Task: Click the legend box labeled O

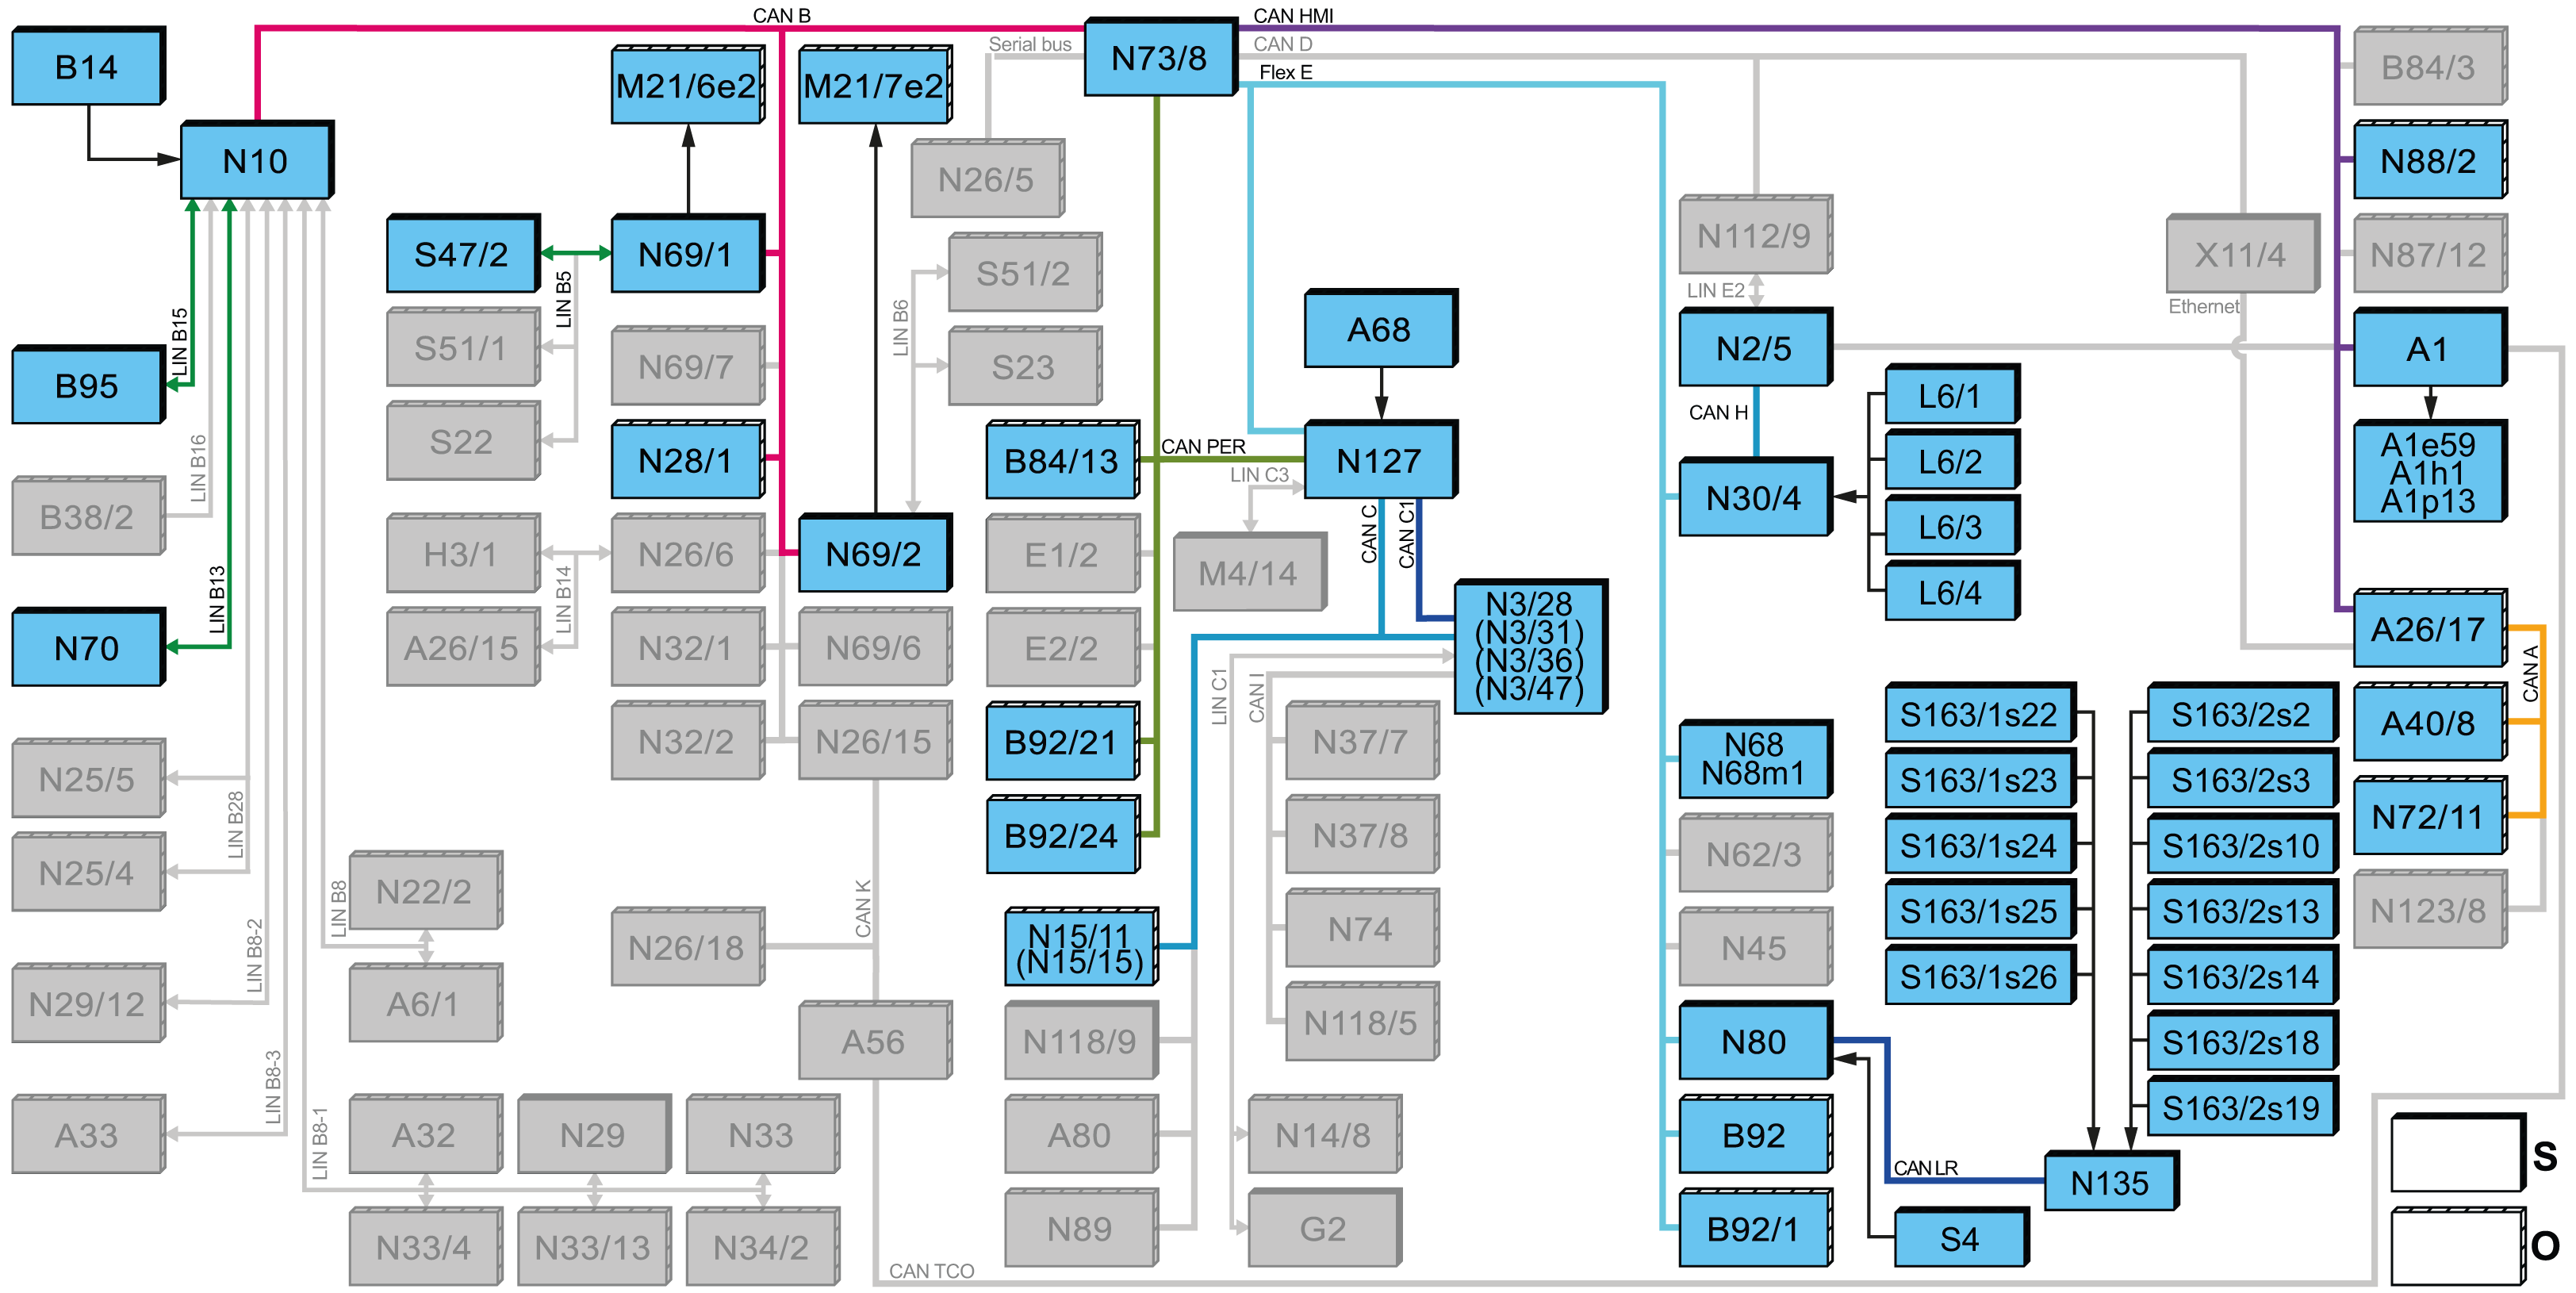Action: tap(2458, 1247)
